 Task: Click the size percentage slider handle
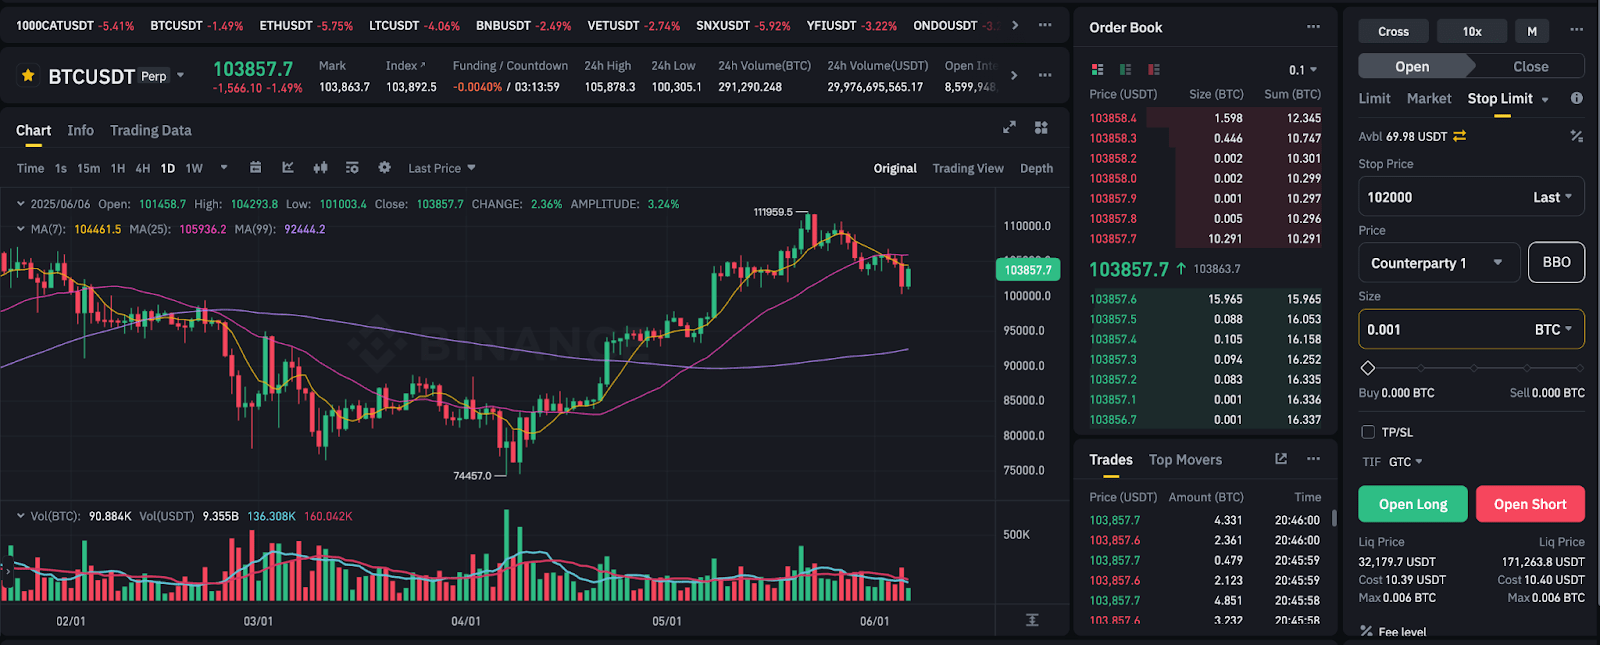[1368, 368]
